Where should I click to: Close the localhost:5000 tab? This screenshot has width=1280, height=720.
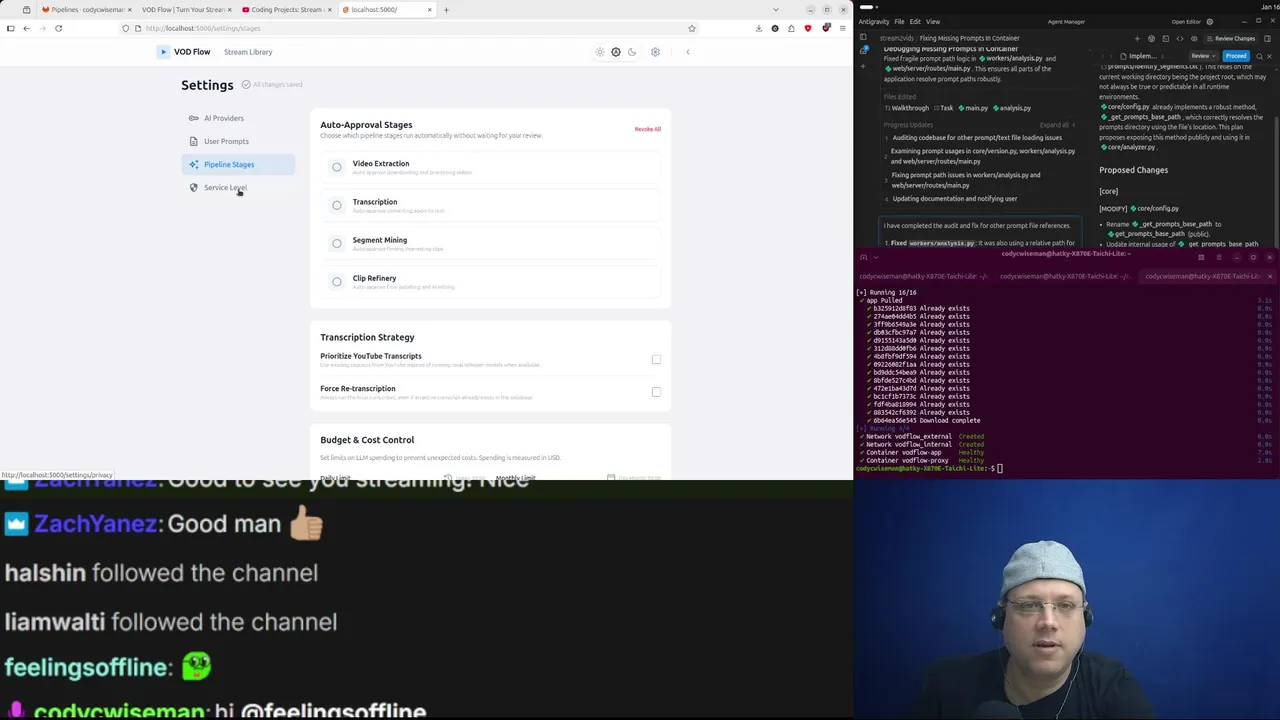click(431, 10)
